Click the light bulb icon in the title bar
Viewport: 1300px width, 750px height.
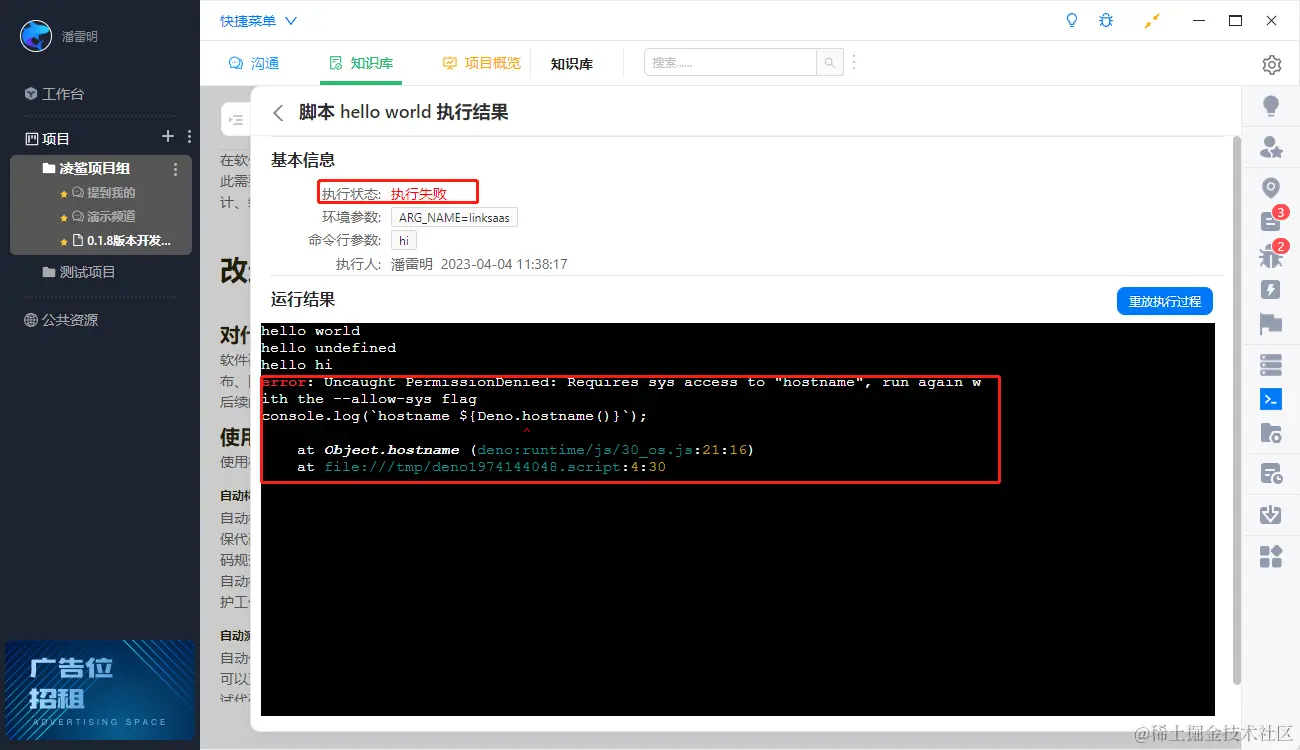coord(1072,20)
